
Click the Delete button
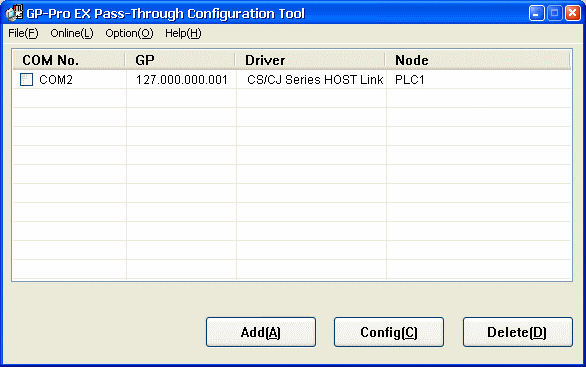[518, 332]
